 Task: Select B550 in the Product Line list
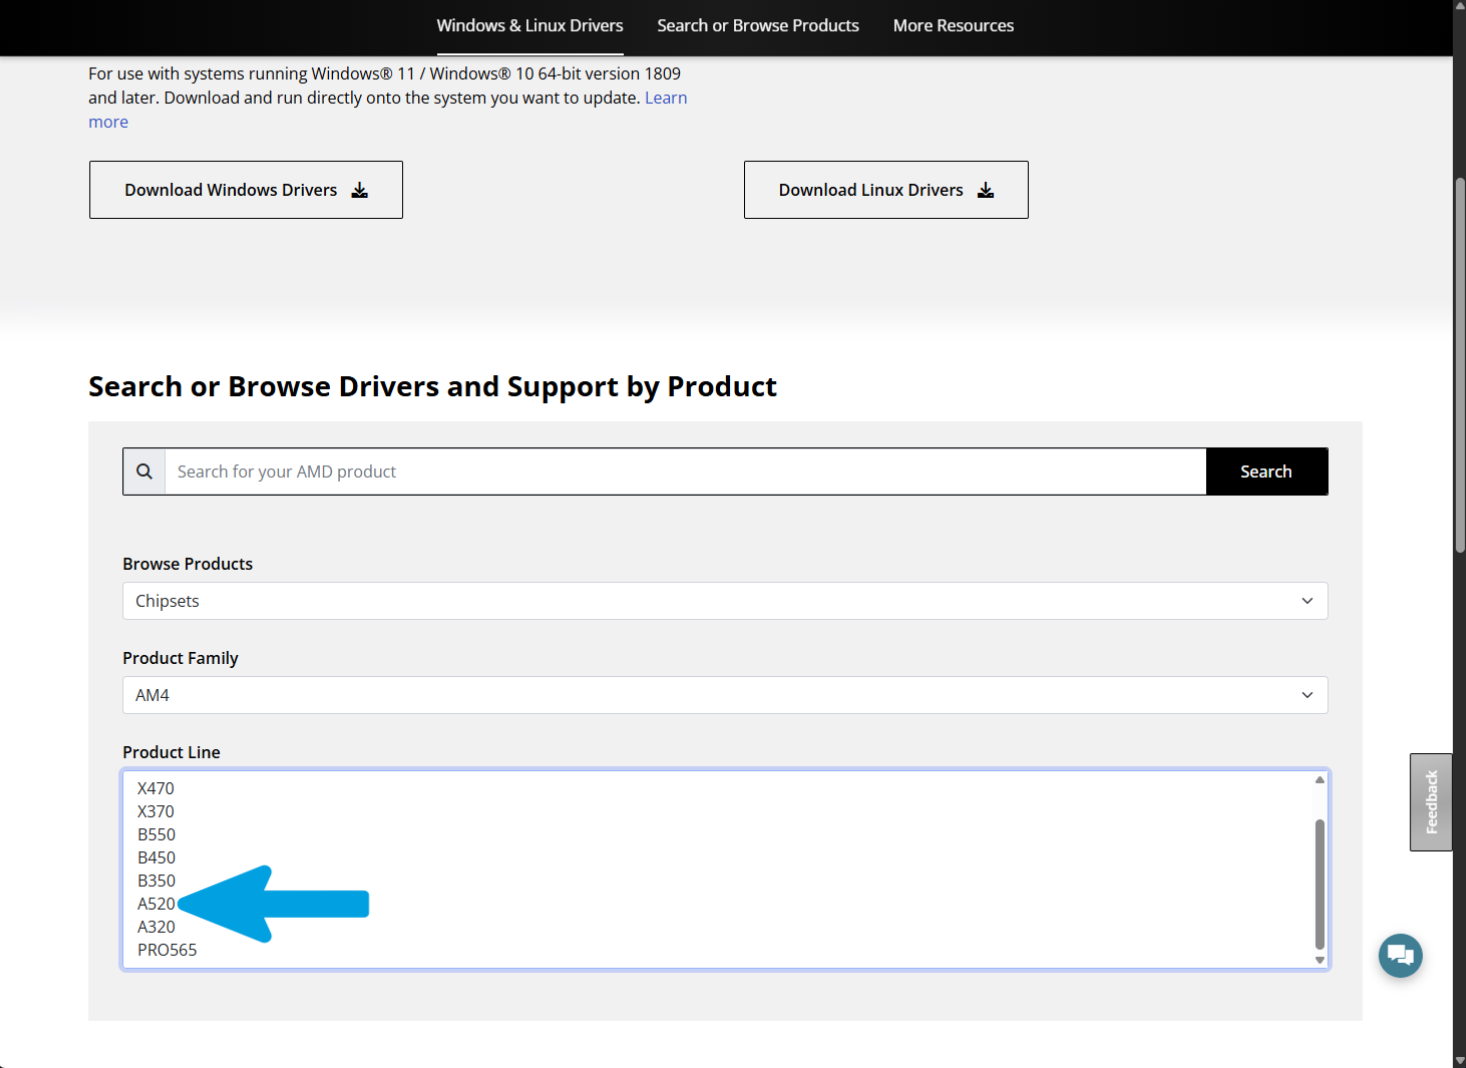[156, 834]
